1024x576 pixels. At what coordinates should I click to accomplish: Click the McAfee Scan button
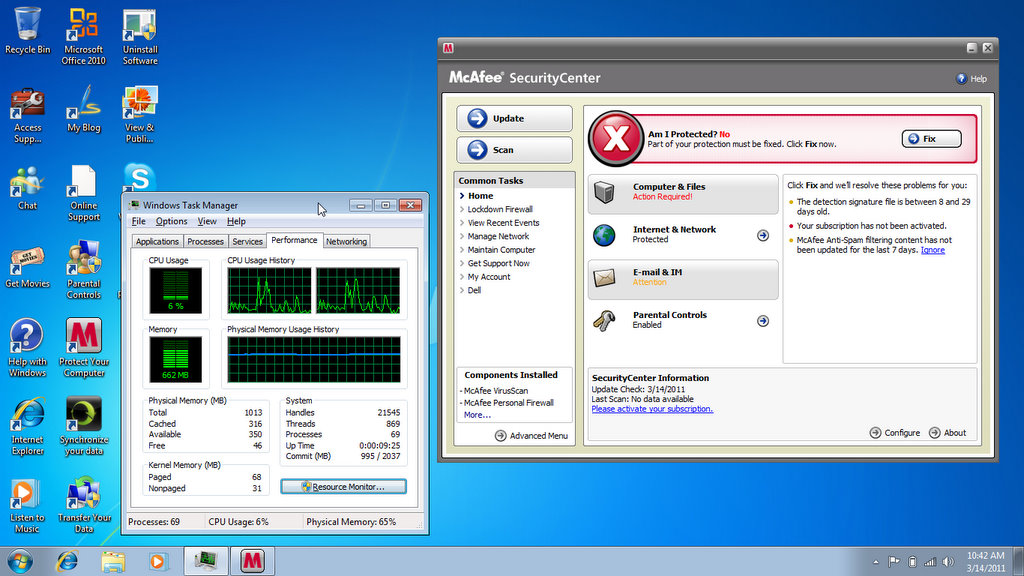[x=515, y=150]
